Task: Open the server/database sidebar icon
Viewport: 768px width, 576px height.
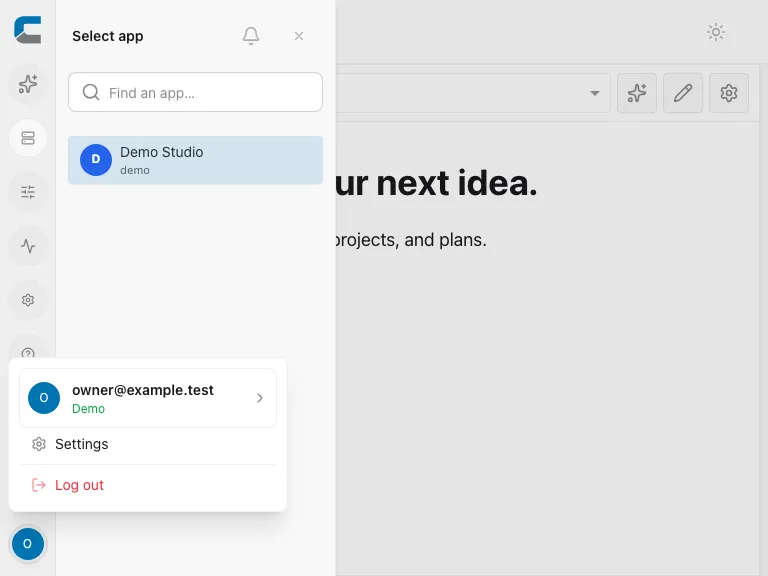Action: pyautogui.click(x=28, y=138)
